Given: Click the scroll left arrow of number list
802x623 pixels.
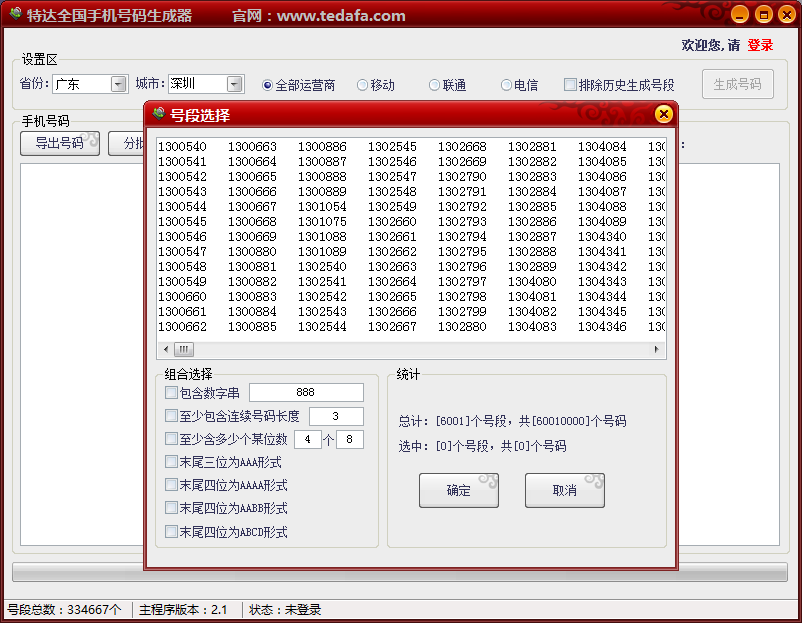Looking at the screenshot, I should 165,350.
